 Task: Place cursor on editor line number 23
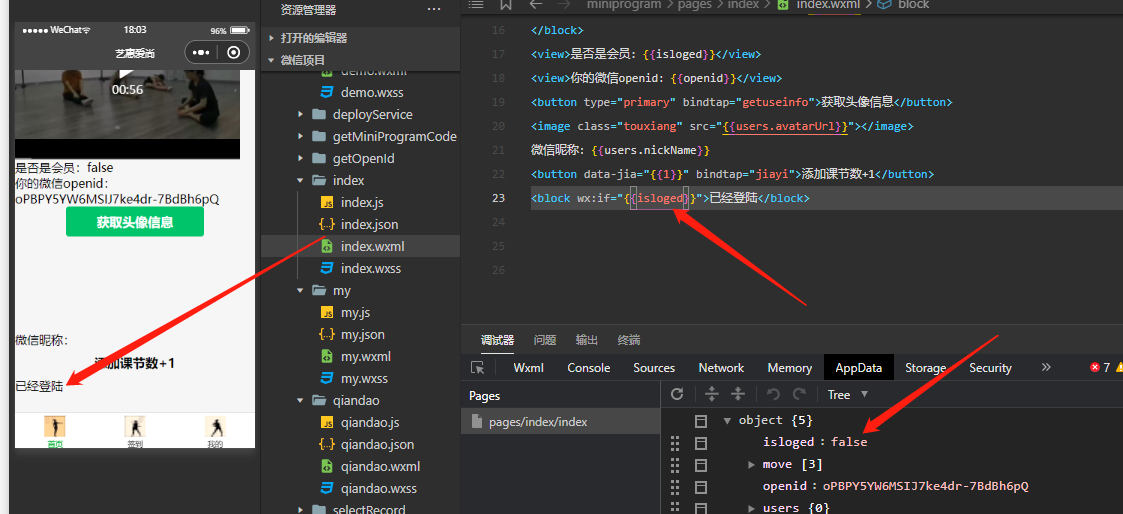coord(498,198)
